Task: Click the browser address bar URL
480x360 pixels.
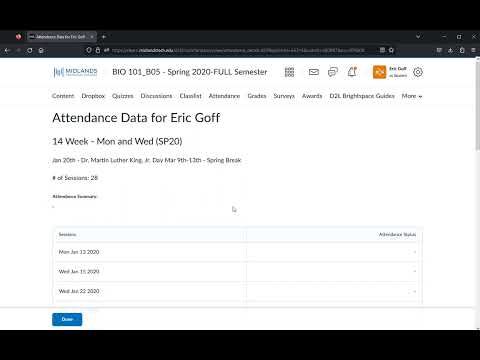Action: point(238,50)
